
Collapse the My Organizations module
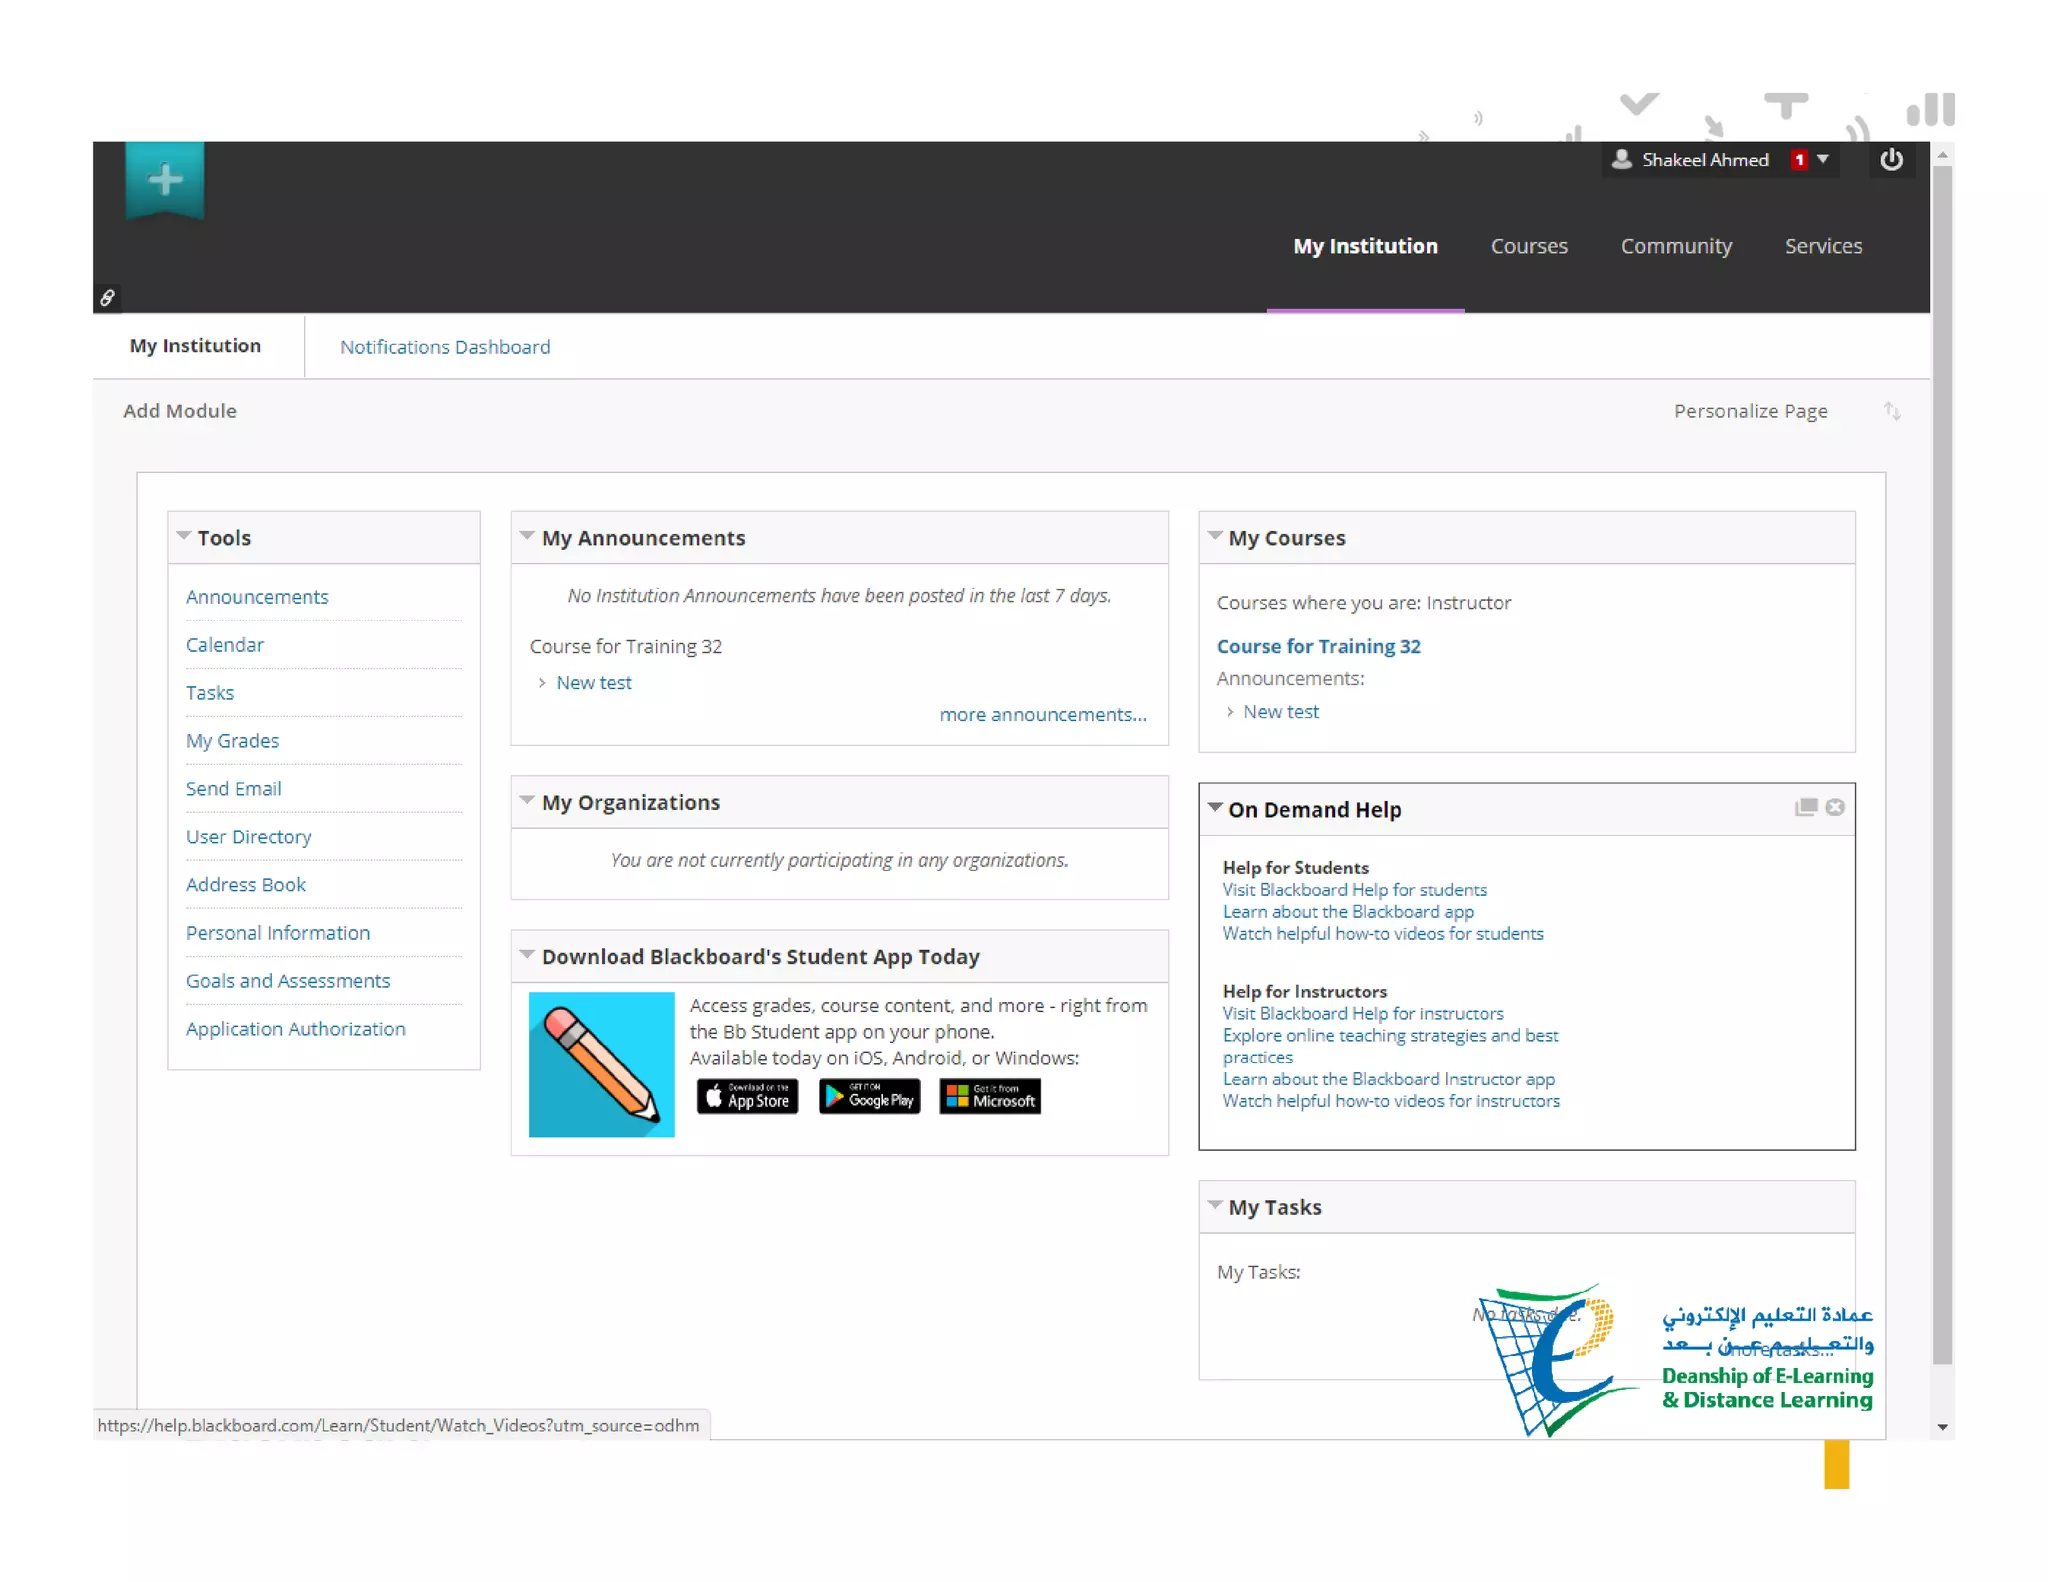coord(527,800)
